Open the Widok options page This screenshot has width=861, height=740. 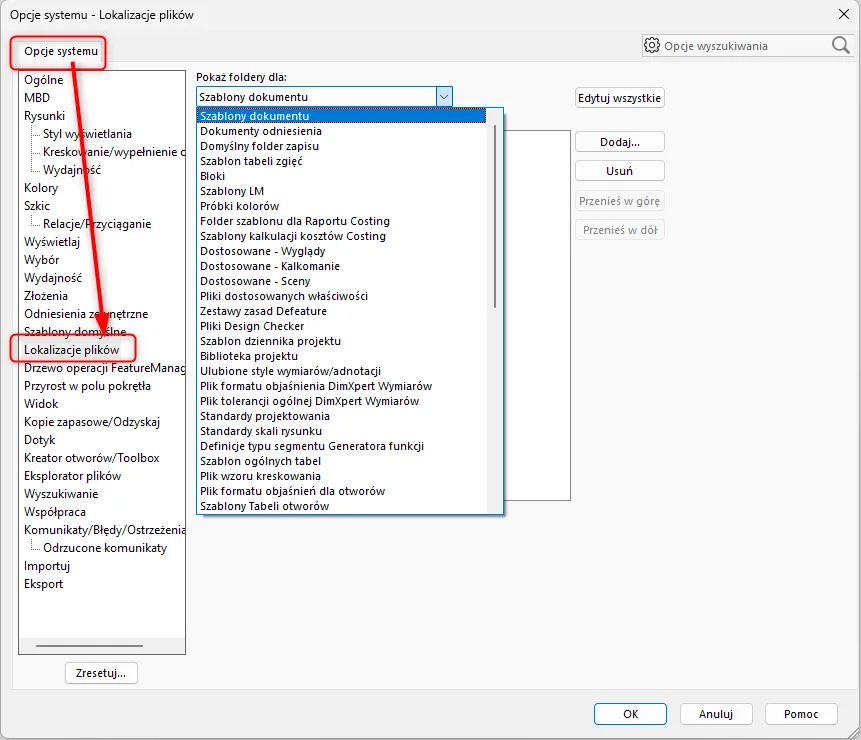(41, 404)
